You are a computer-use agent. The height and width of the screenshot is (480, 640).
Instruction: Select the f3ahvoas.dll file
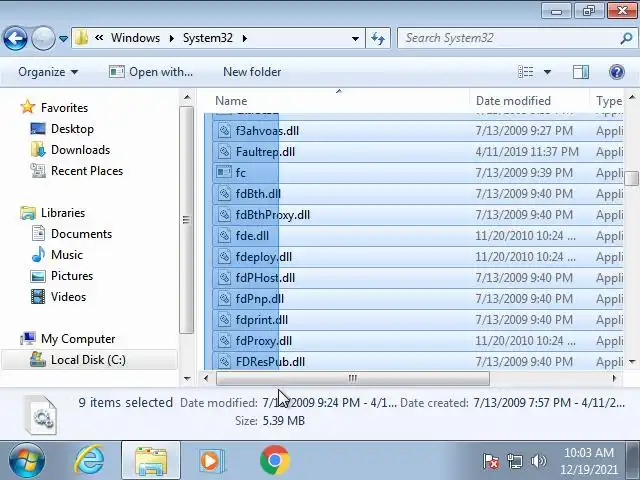pos(418,131)
